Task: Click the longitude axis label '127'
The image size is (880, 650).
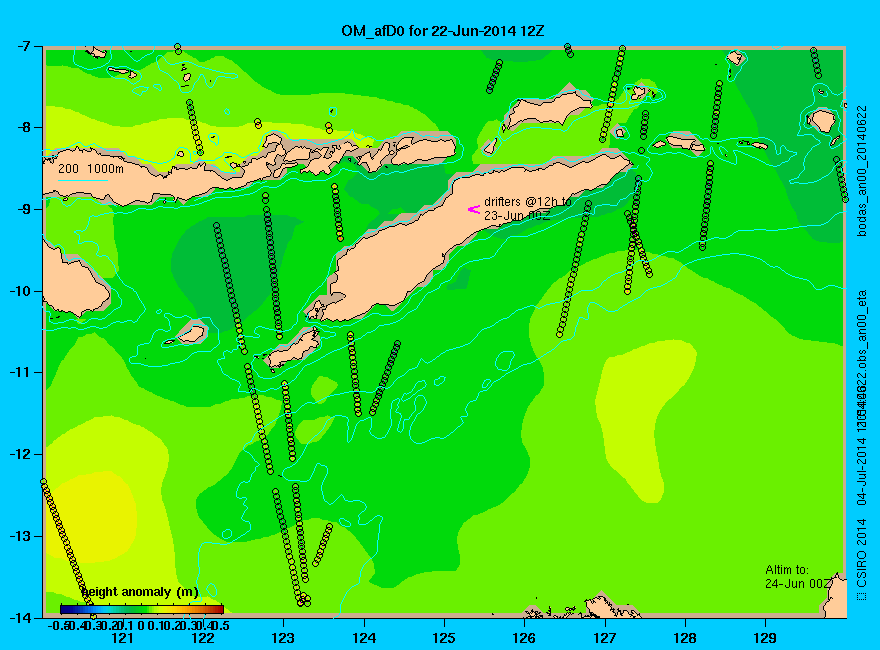Action: [604, 638]
